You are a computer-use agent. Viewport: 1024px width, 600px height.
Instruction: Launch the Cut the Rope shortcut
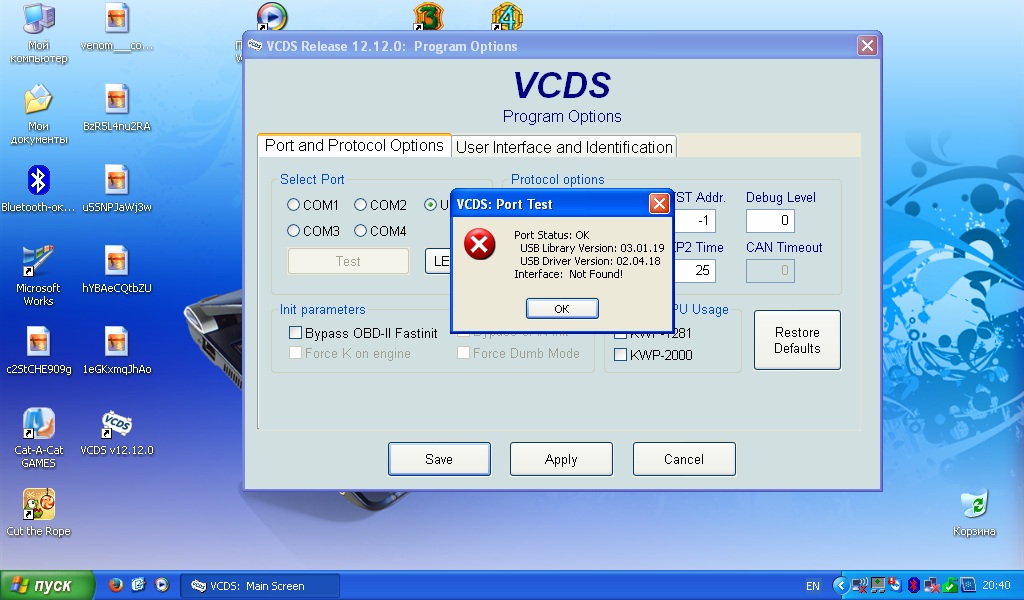[x=39, y=513]
